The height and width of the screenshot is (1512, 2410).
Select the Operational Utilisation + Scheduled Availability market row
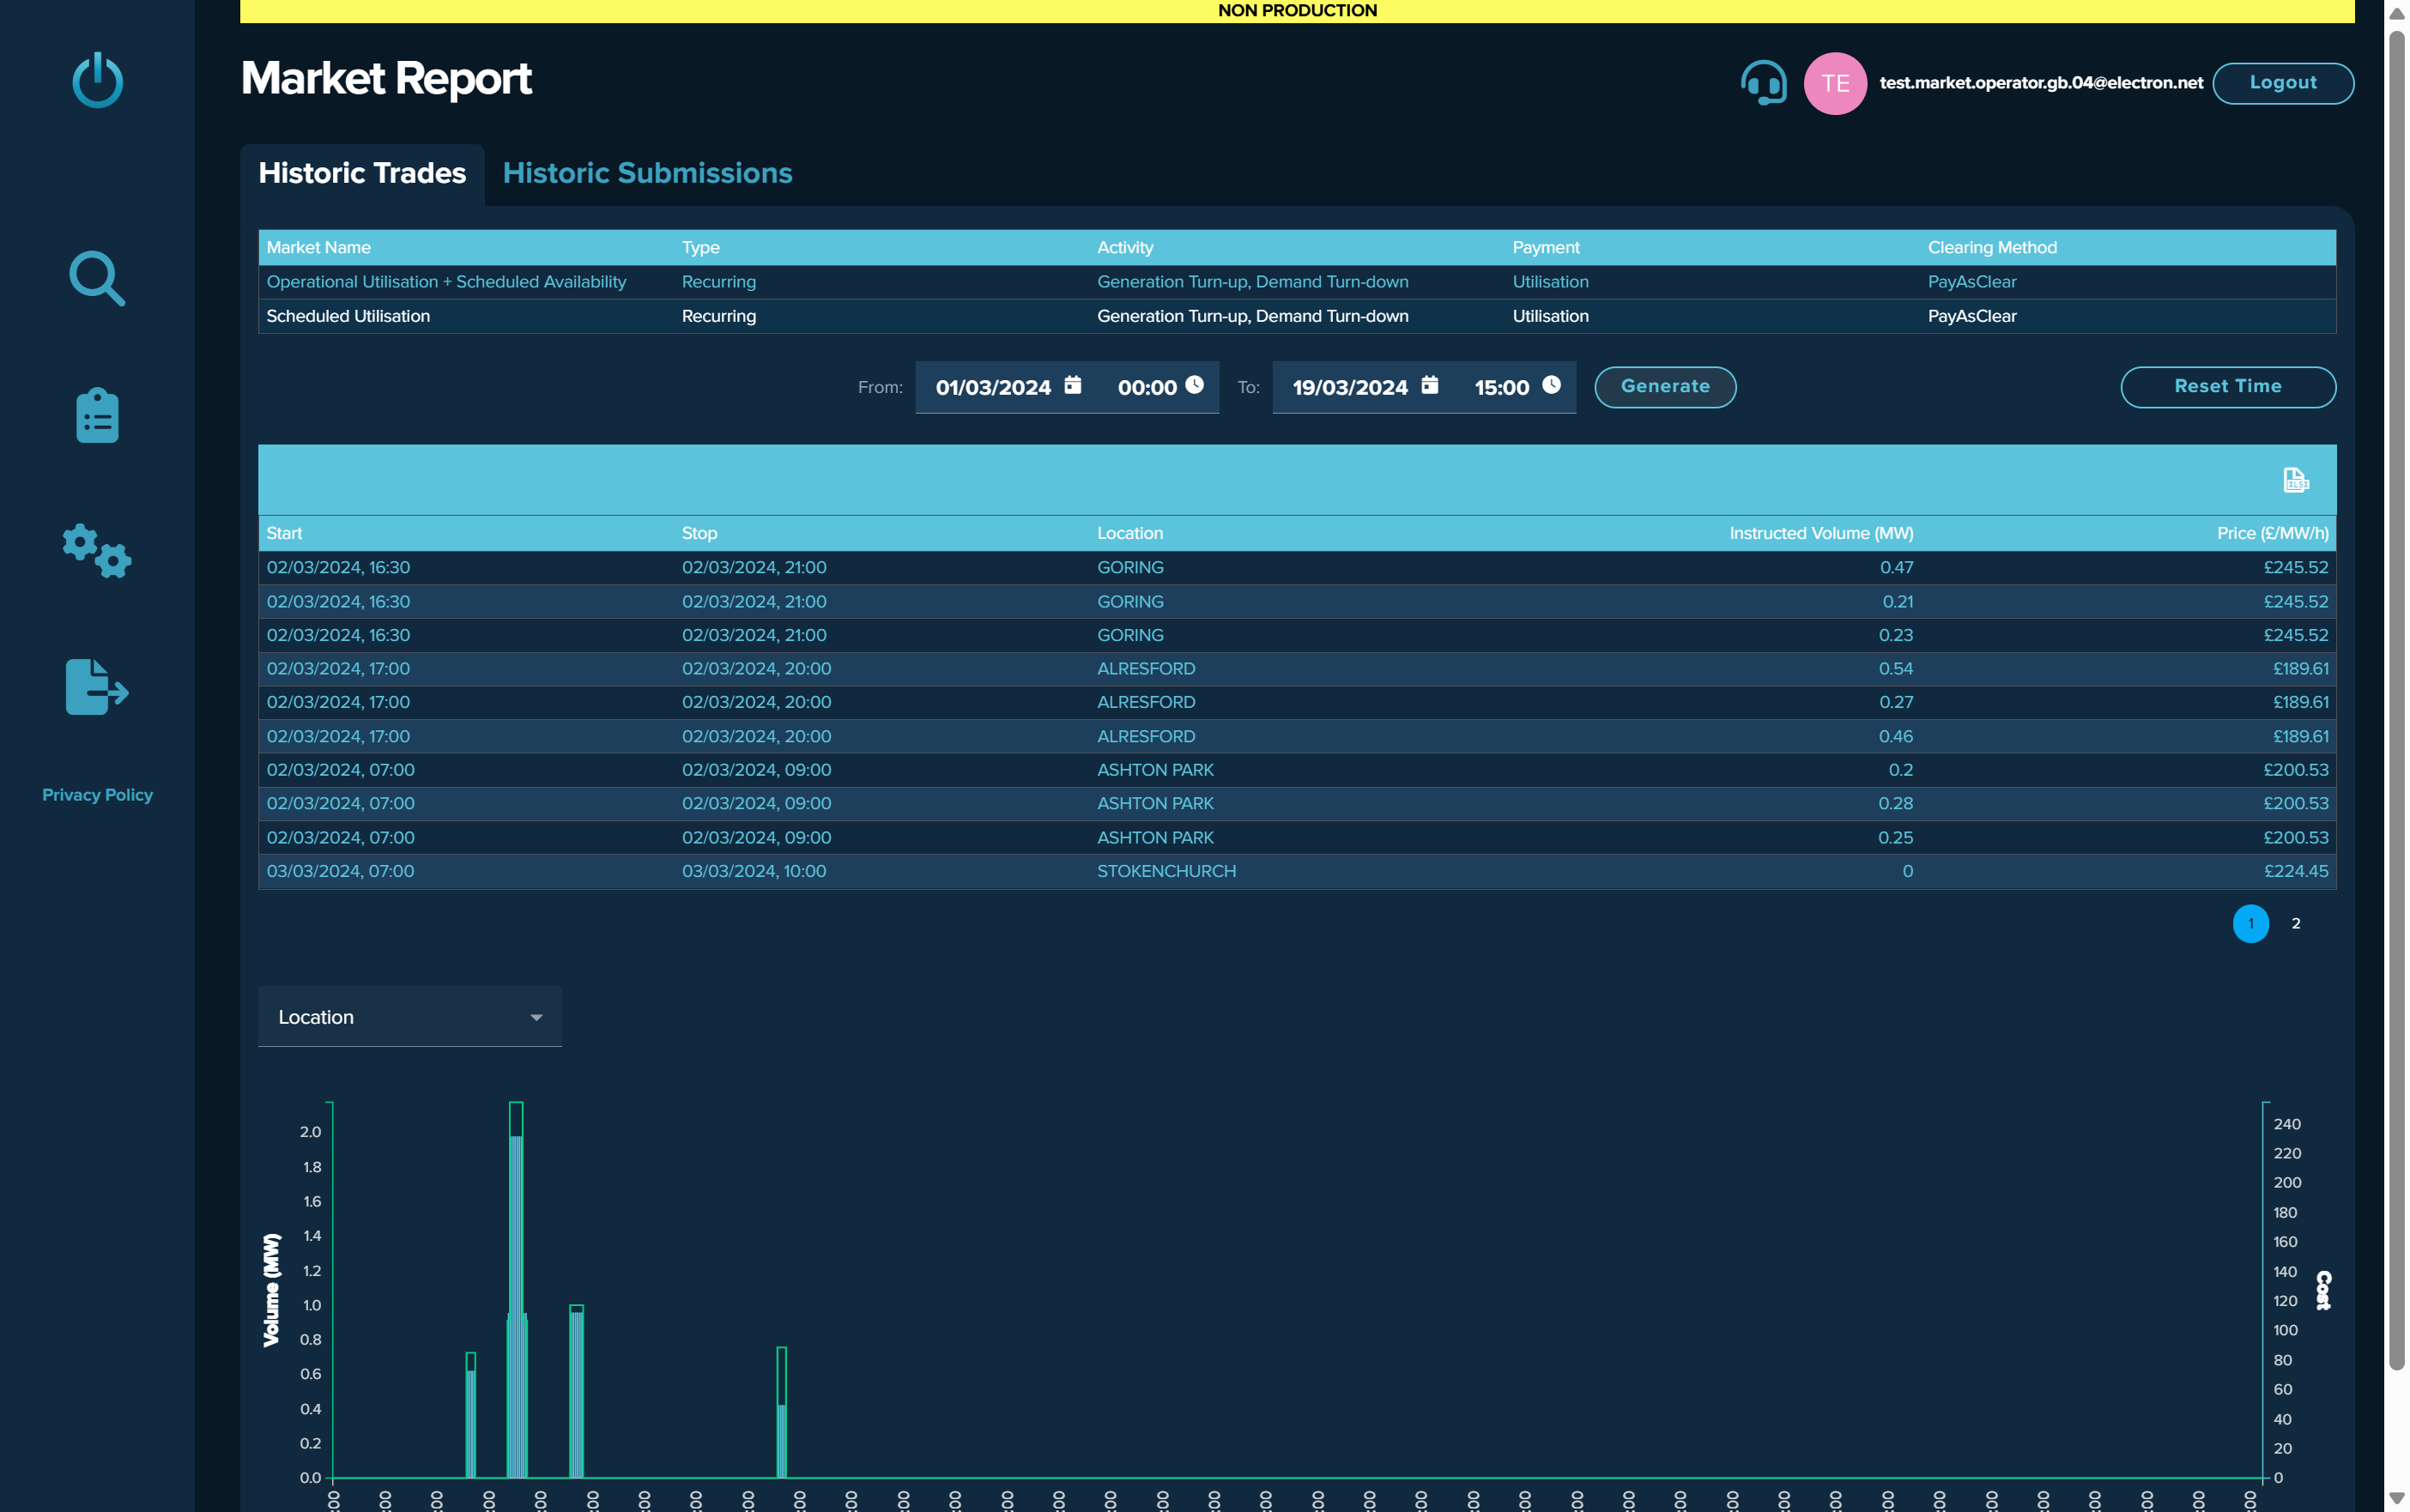point(1297,282)
